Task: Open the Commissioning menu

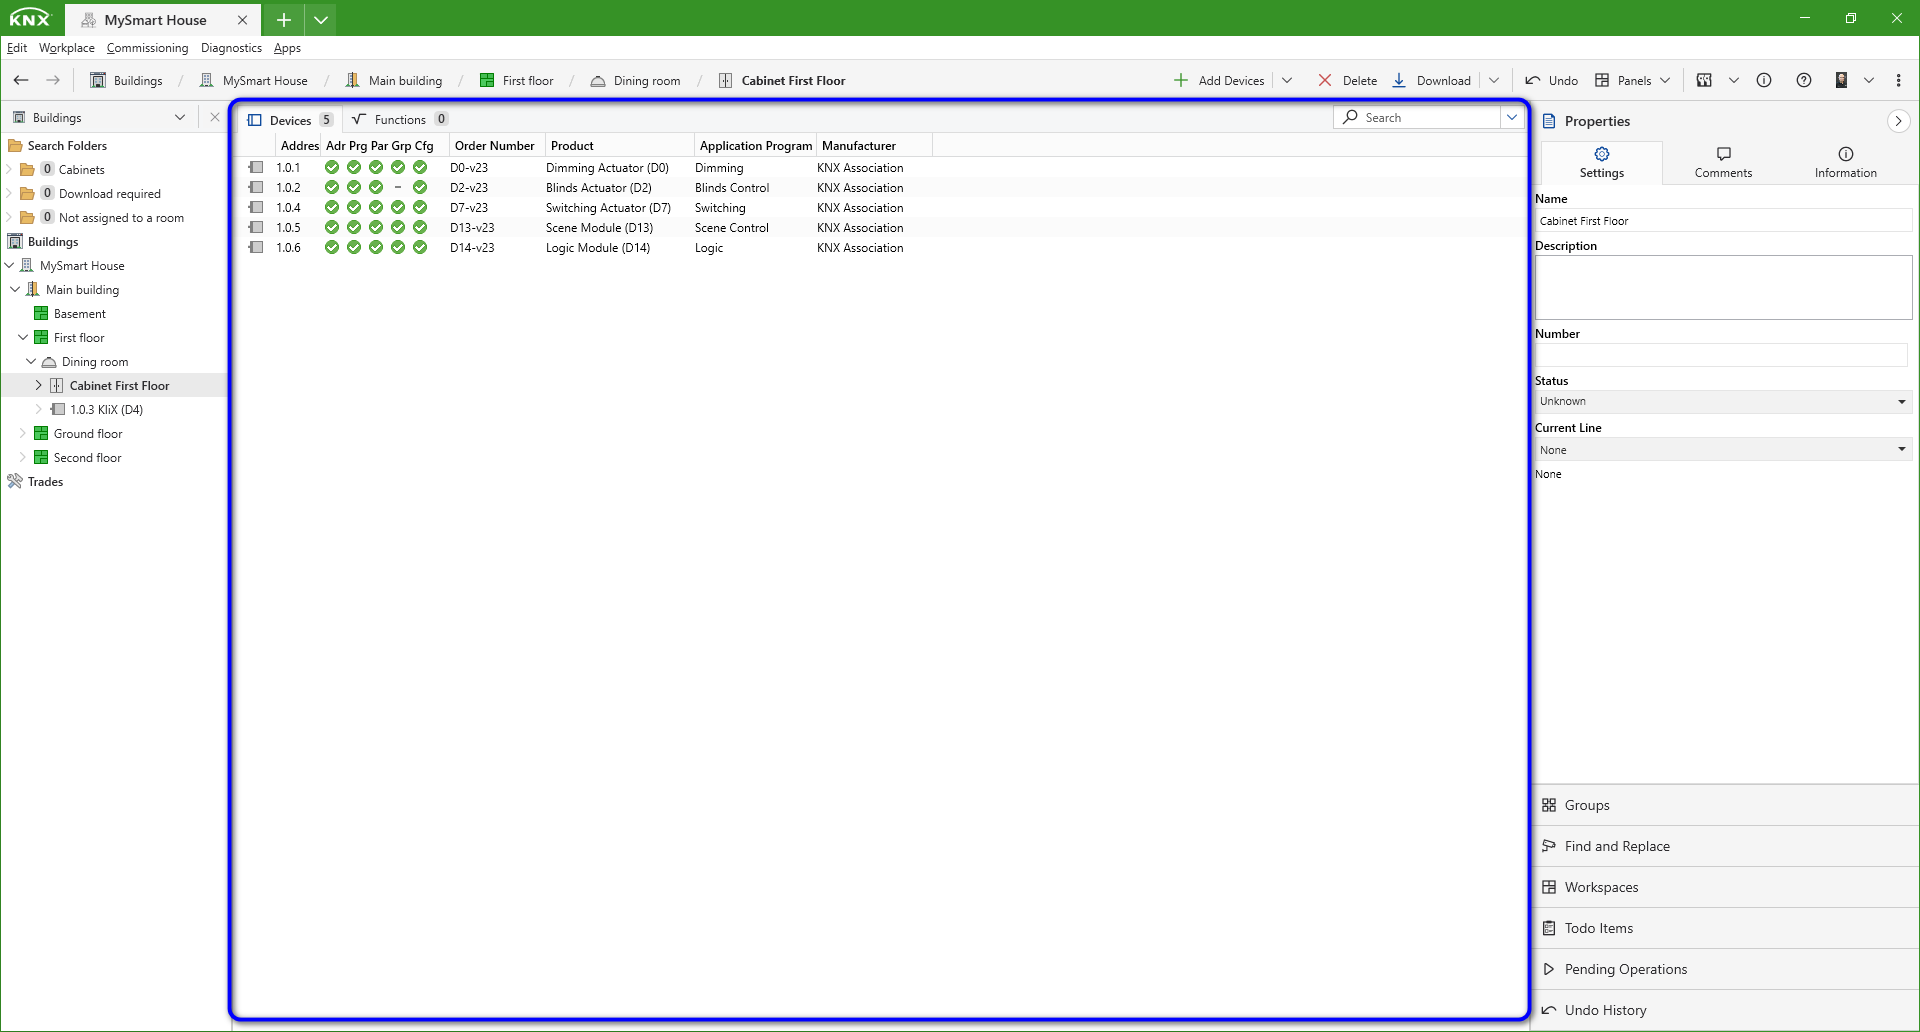Action: coord(147,48)
